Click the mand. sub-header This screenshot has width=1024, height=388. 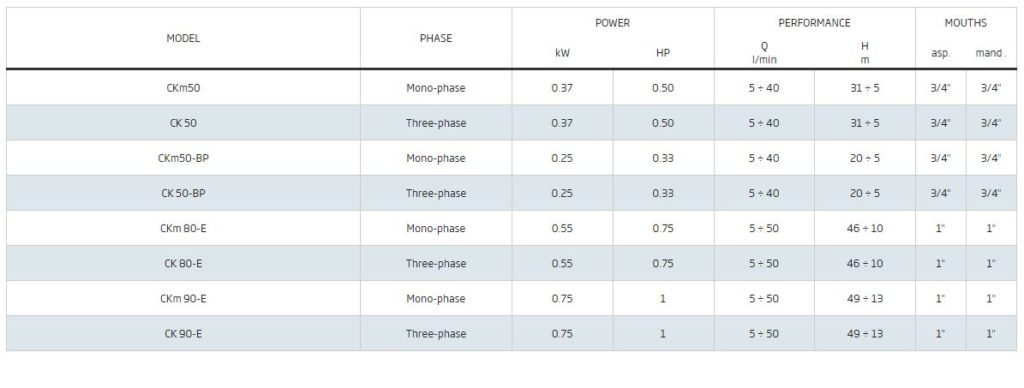[x=991, y=54]
